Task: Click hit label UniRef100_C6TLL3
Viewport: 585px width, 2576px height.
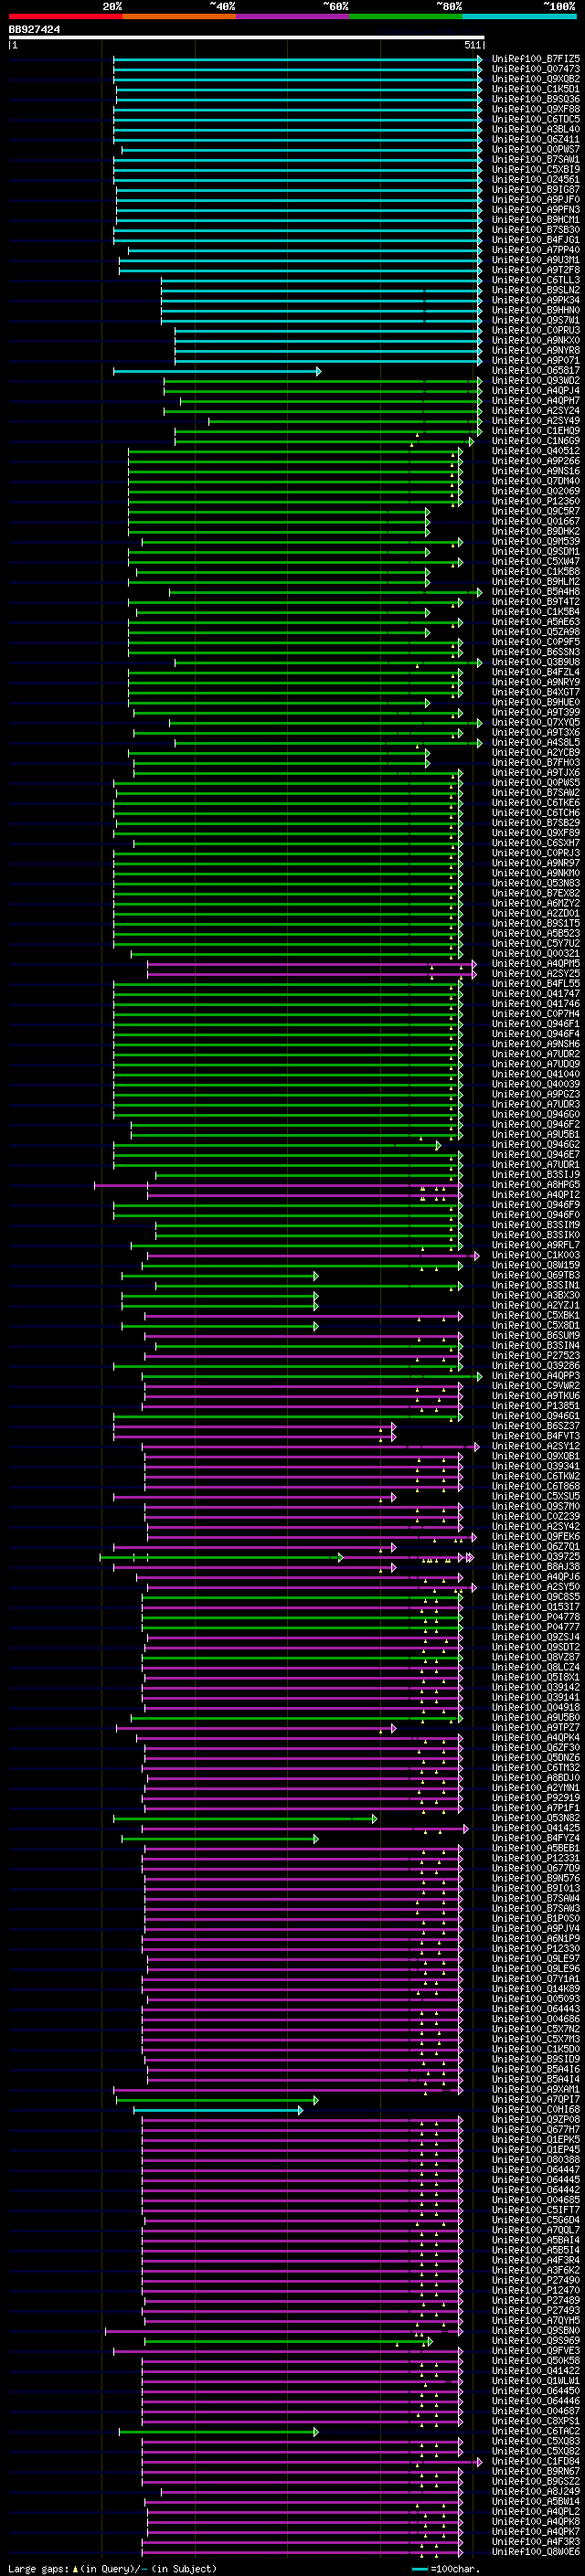Action: click(x=536, y=280)
